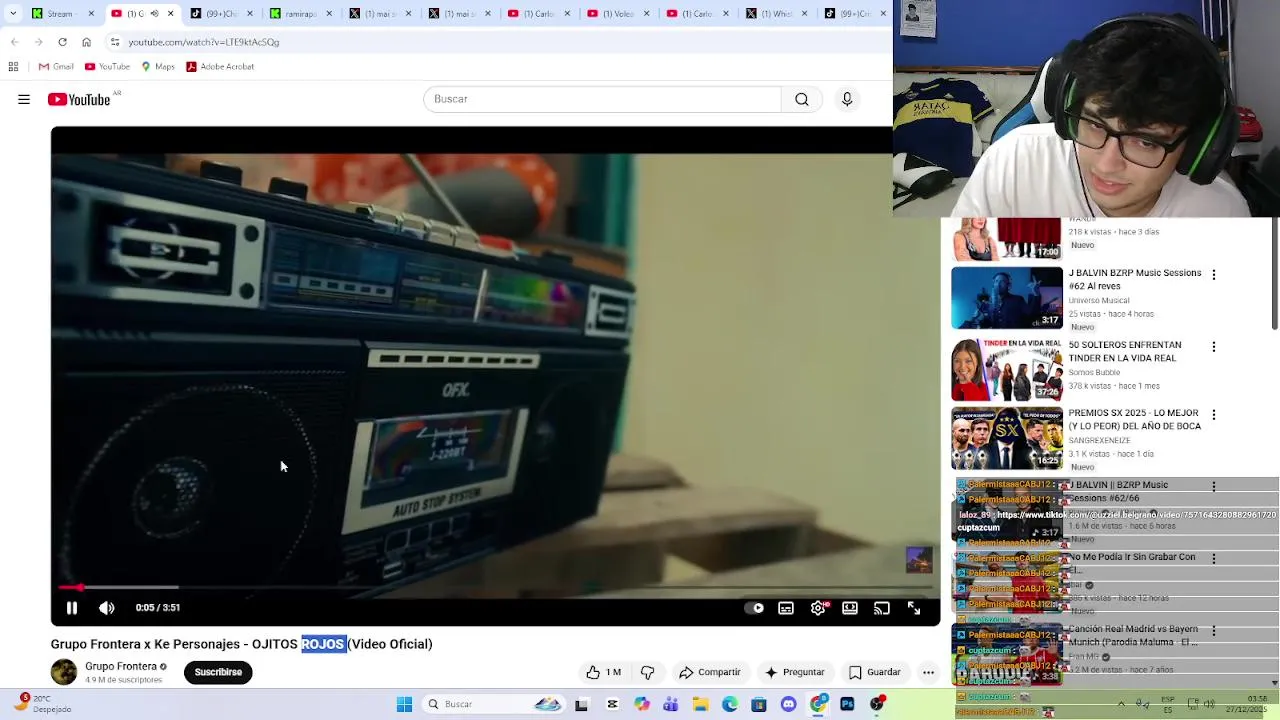
Task: Click the address bar URL youtube.com/watch
Action: pyautogui.click(x=204, y=42)
